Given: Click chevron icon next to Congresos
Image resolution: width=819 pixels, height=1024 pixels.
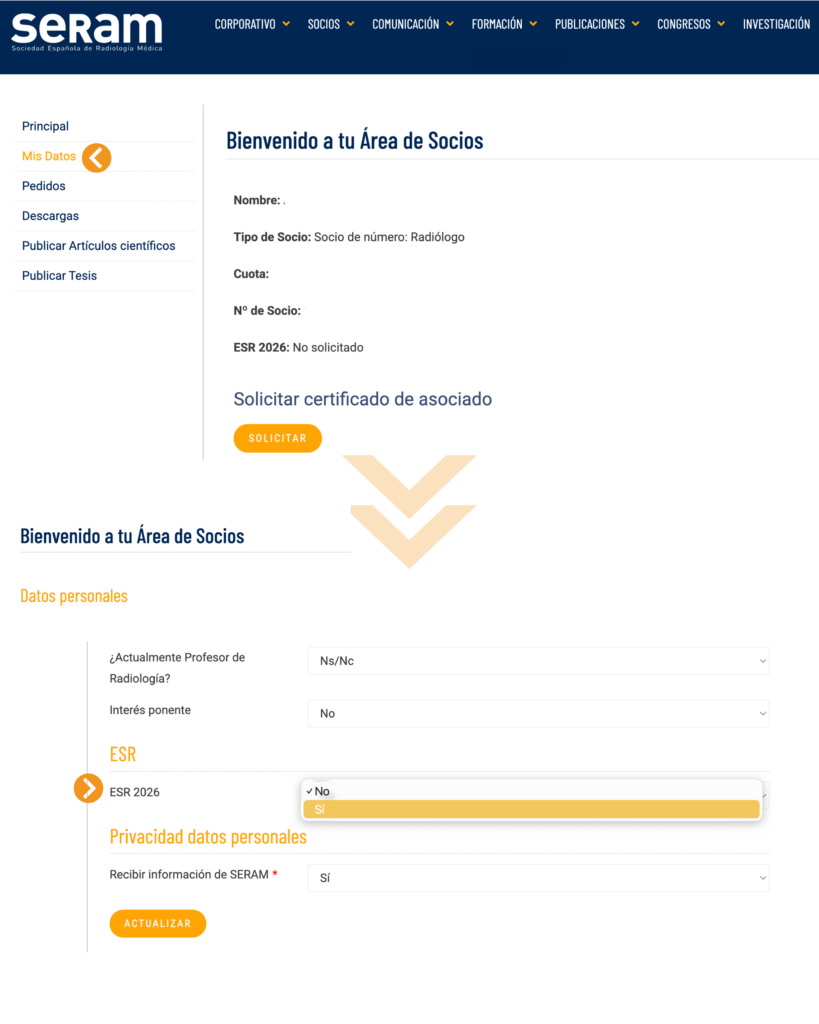Looking at the screenshot, I should pos(721,24).
